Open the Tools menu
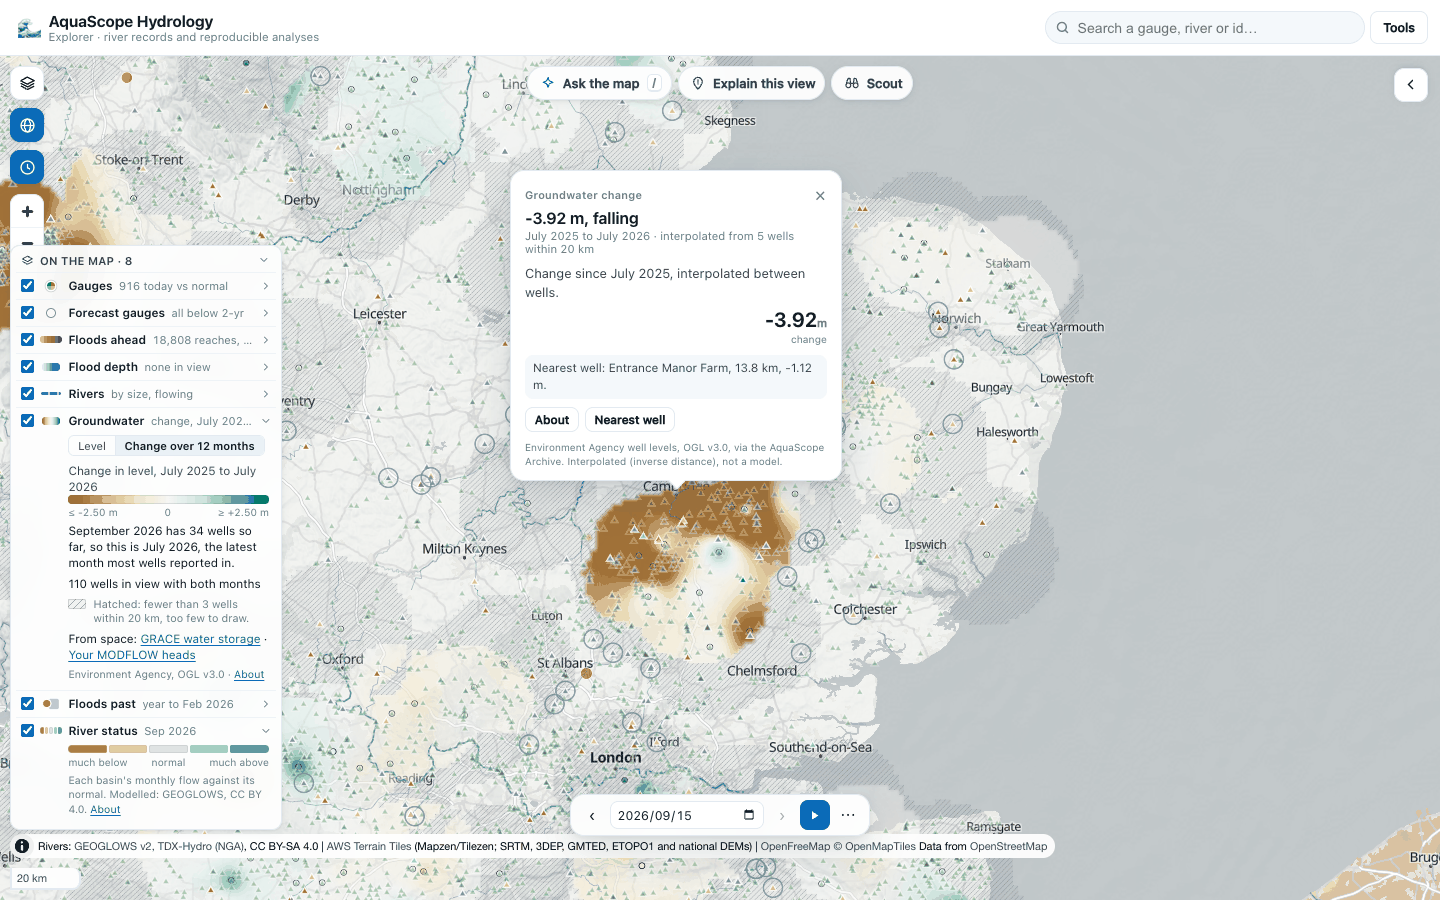 coord(1399,28)
